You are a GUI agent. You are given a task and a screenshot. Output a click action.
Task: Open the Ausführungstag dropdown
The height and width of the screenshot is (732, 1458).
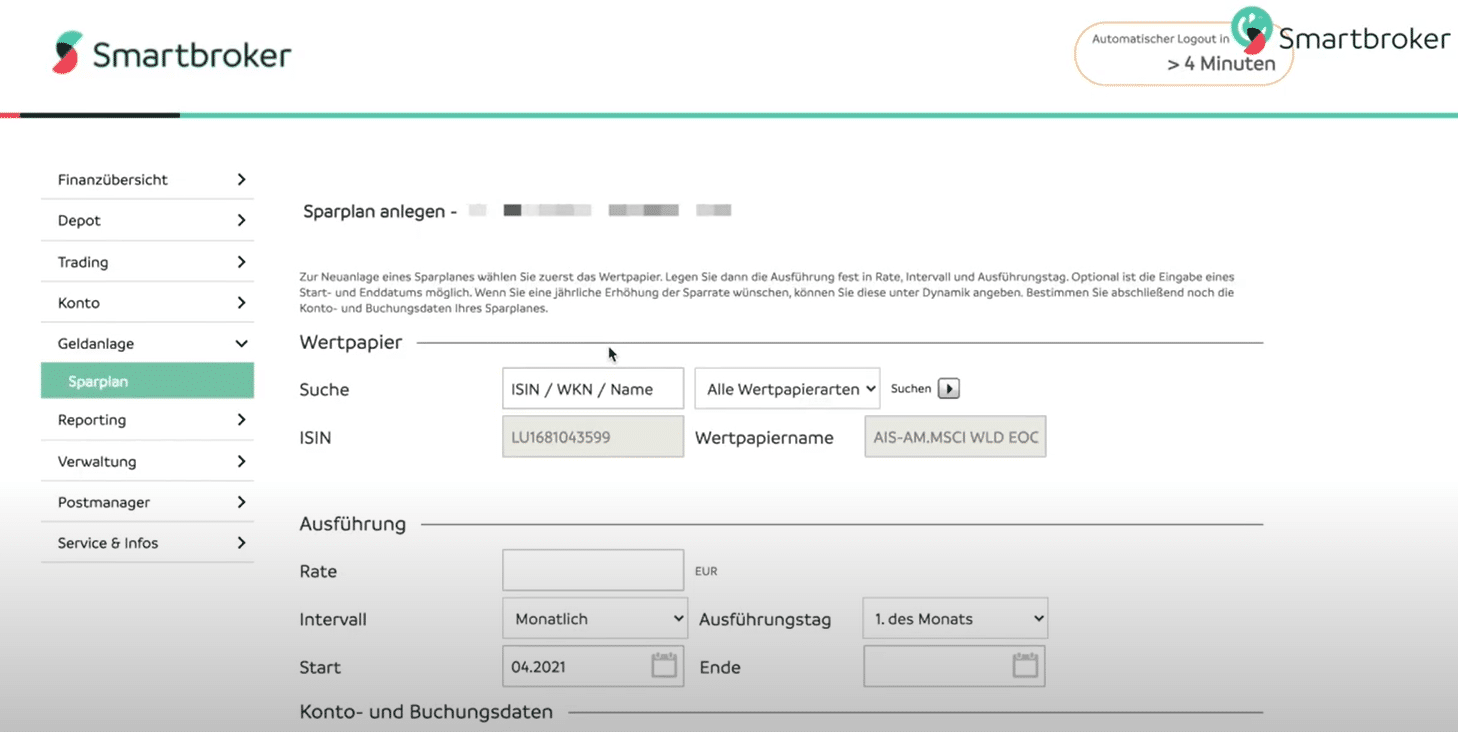[954, 619]
